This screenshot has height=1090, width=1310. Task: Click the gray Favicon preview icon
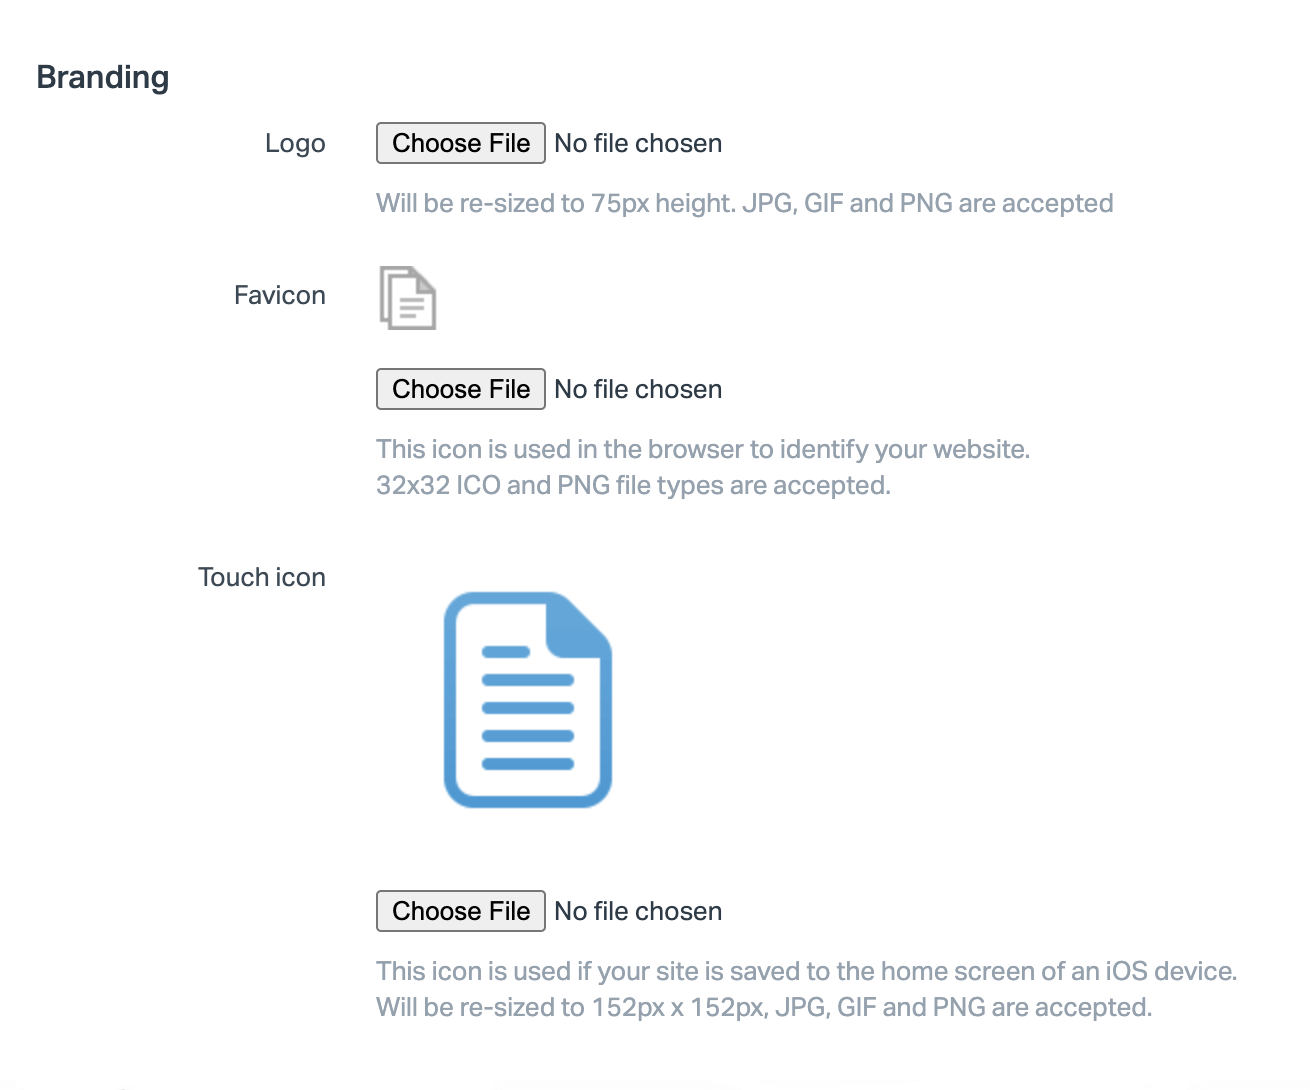pos(408,298)
